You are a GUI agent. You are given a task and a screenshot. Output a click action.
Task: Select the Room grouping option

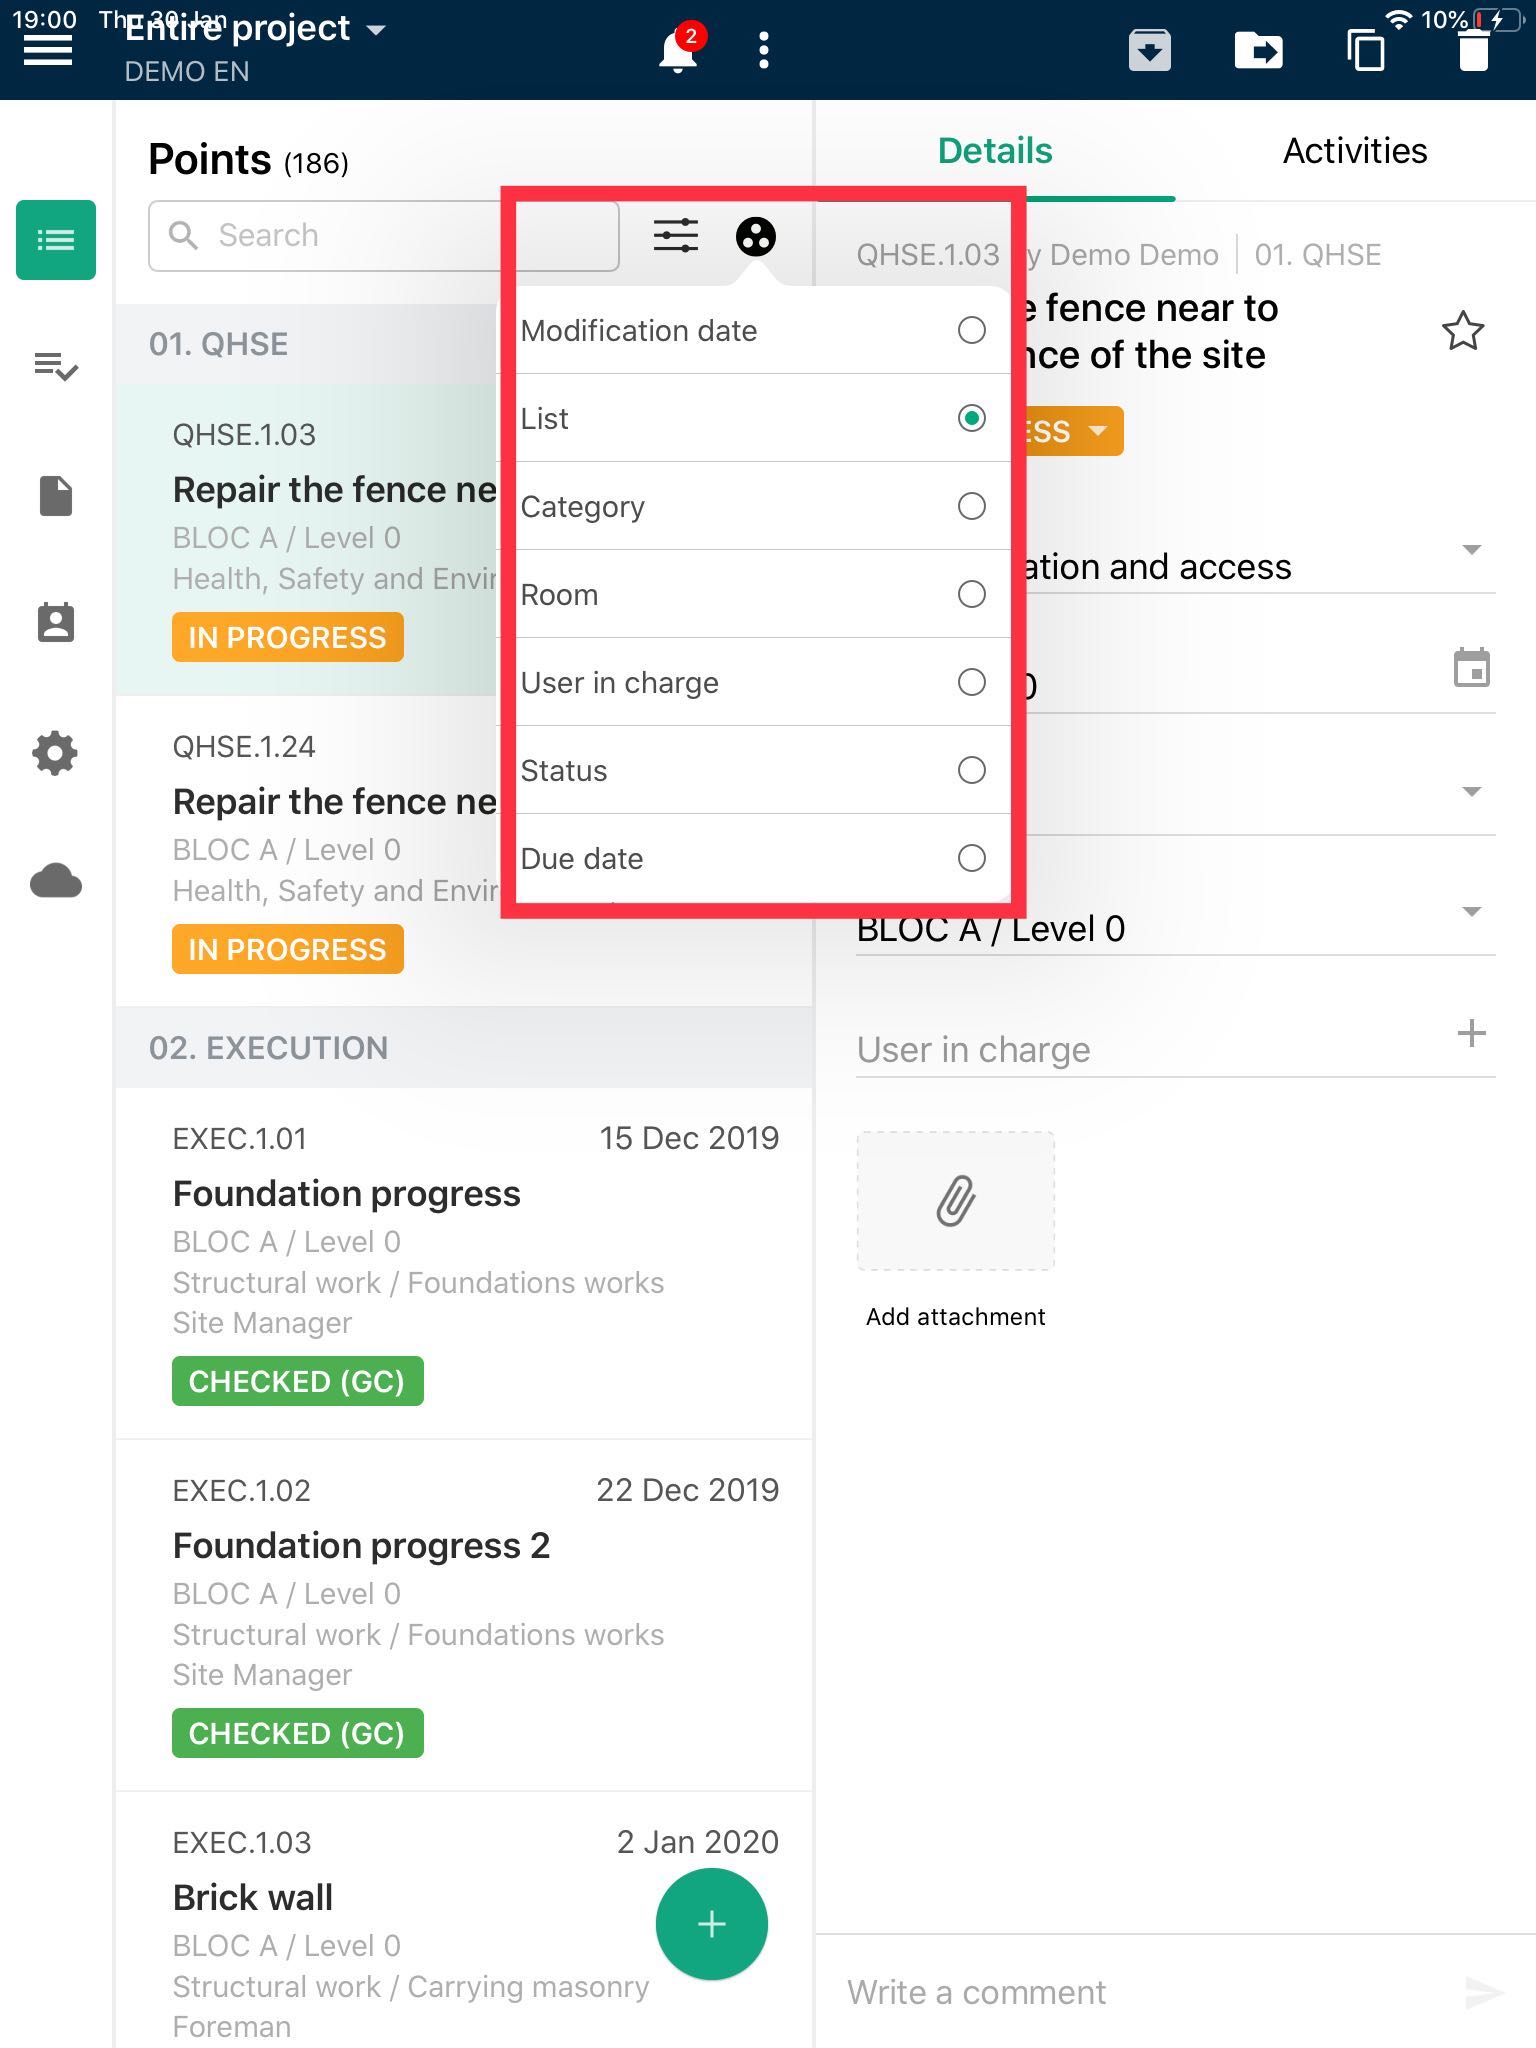tap(764, 594)
